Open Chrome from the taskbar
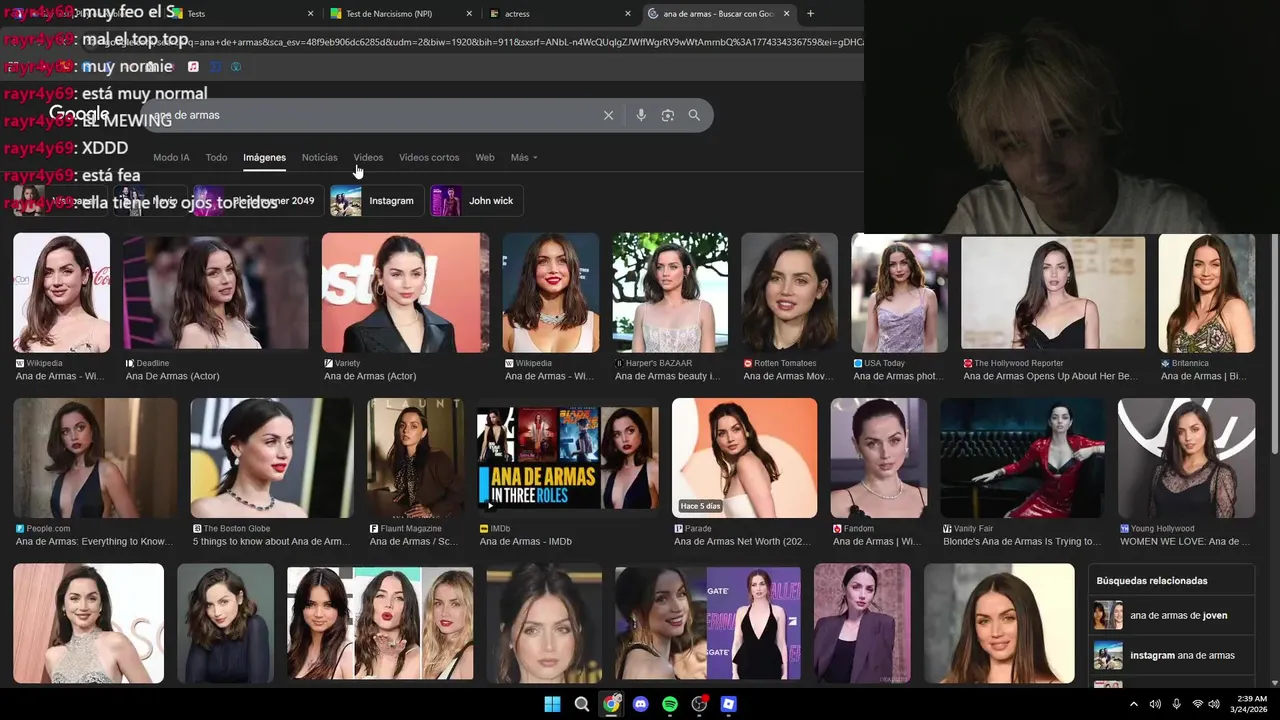This screenshot has height=720, width=1280. pos(611,704)
